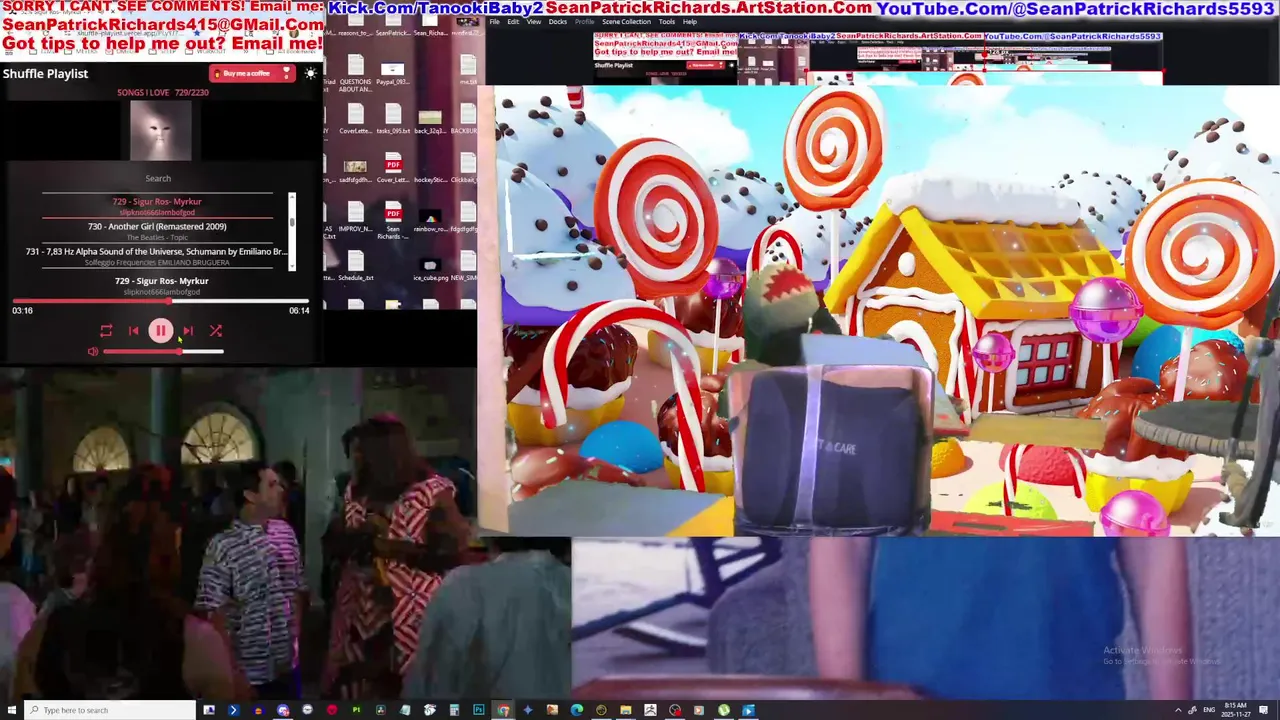Open the Profile menu in OBS
The image size is (1280, 720).
pos(584,22)
